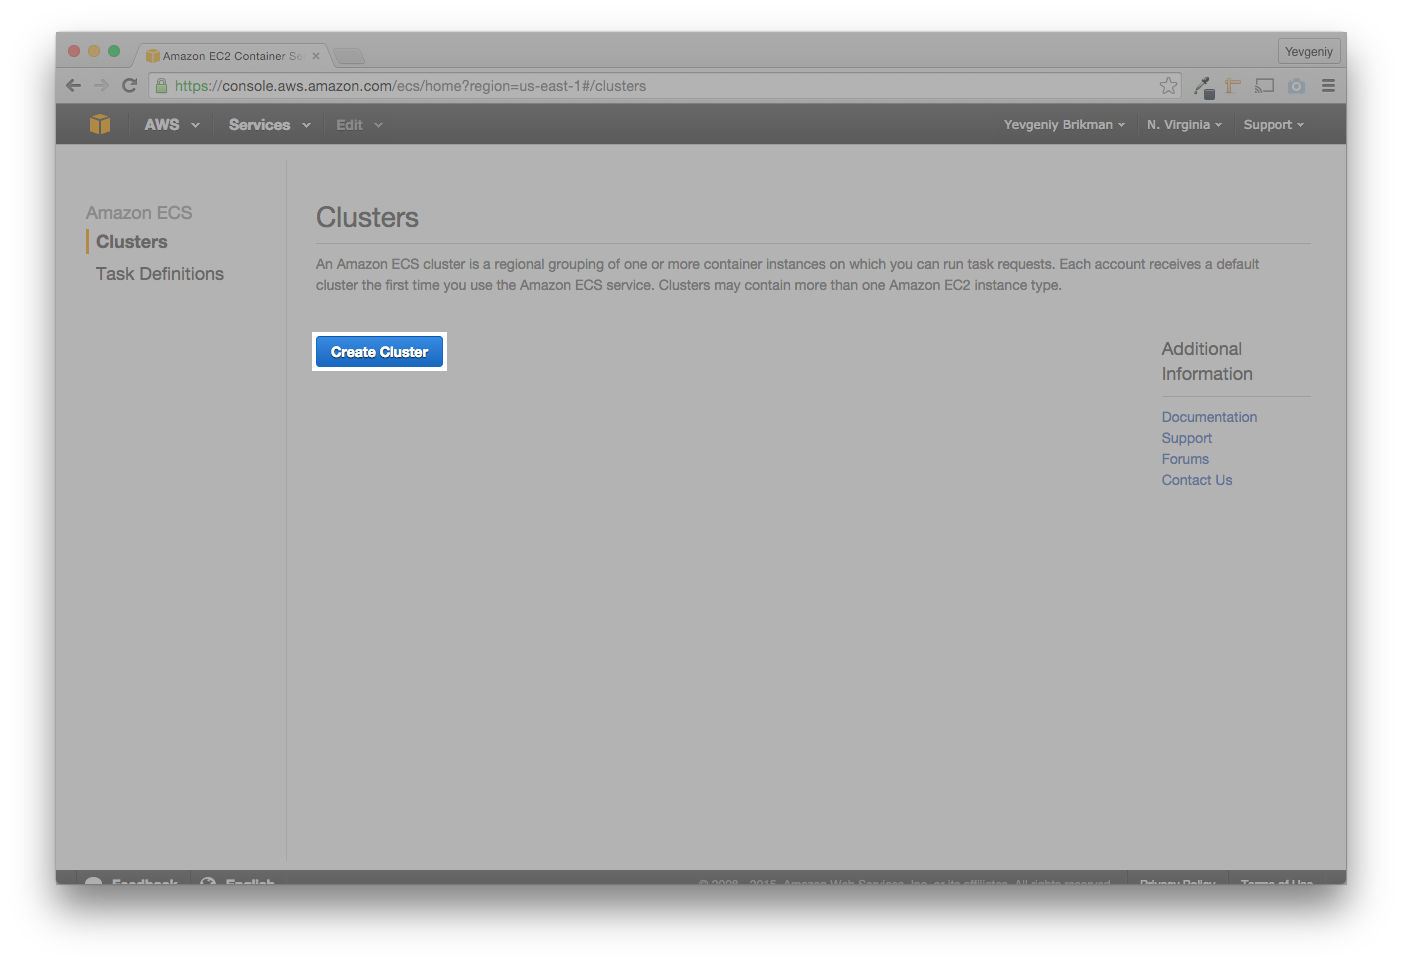This screenshot has height=964, width=1402.
Task: Select the Amazon EC2 Container browser tab
Action: (232, 56)
